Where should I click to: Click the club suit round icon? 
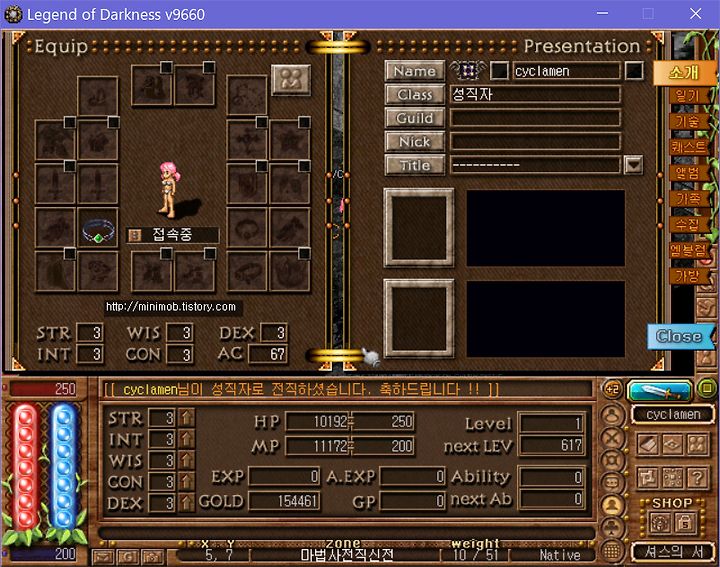click(612, 528)
